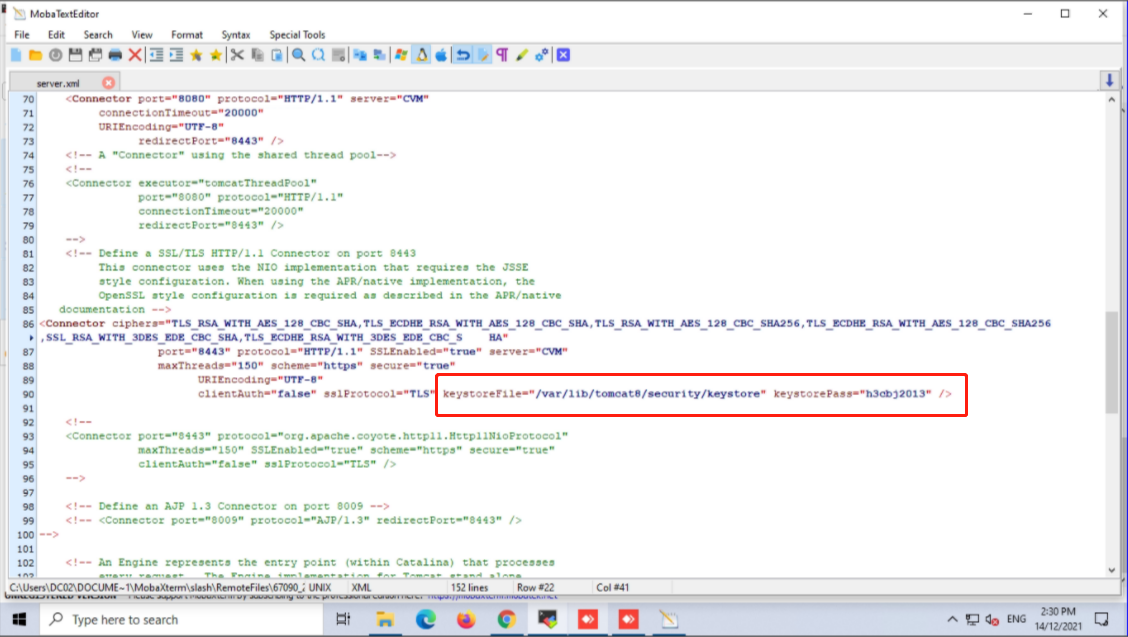This screenshot has height=637, width=1128.
Task: Click the blue down-arrow icon beside tab bar
Action: (x=1109, y=81)
